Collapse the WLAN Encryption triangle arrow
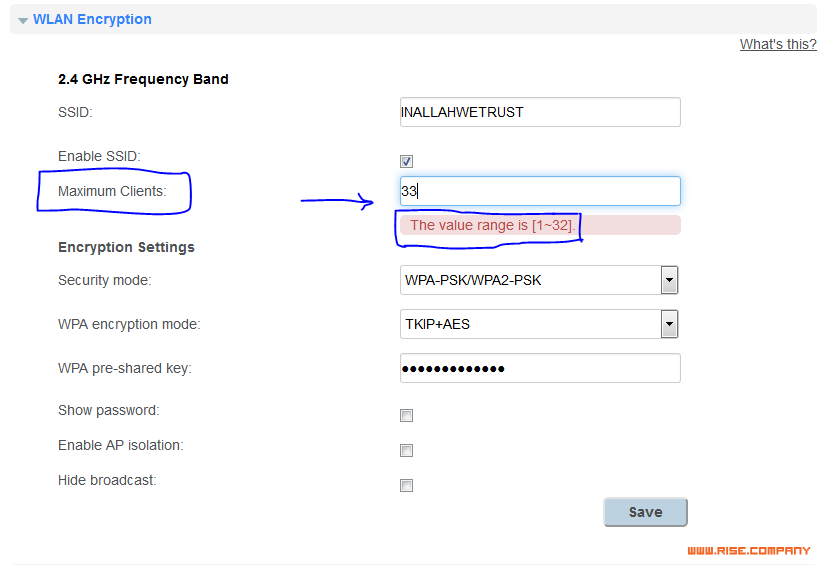This screenshot has width=822, height=565. (x=23, y=20)
